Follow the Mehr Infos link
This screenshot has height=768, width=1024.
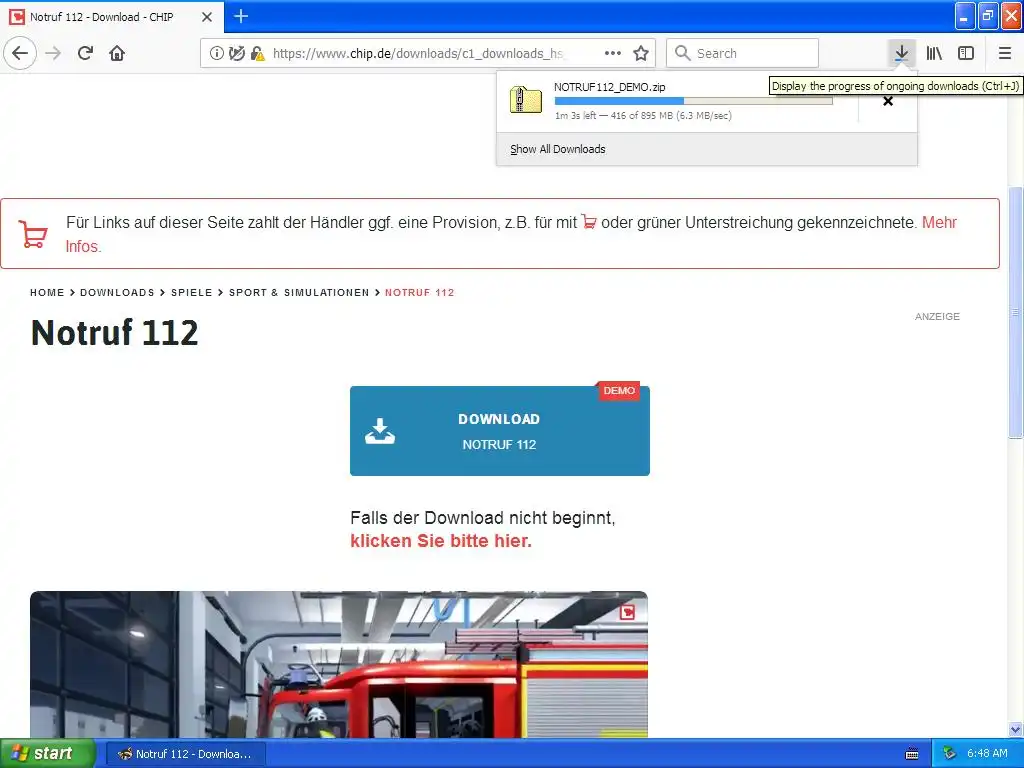point(939,223)
